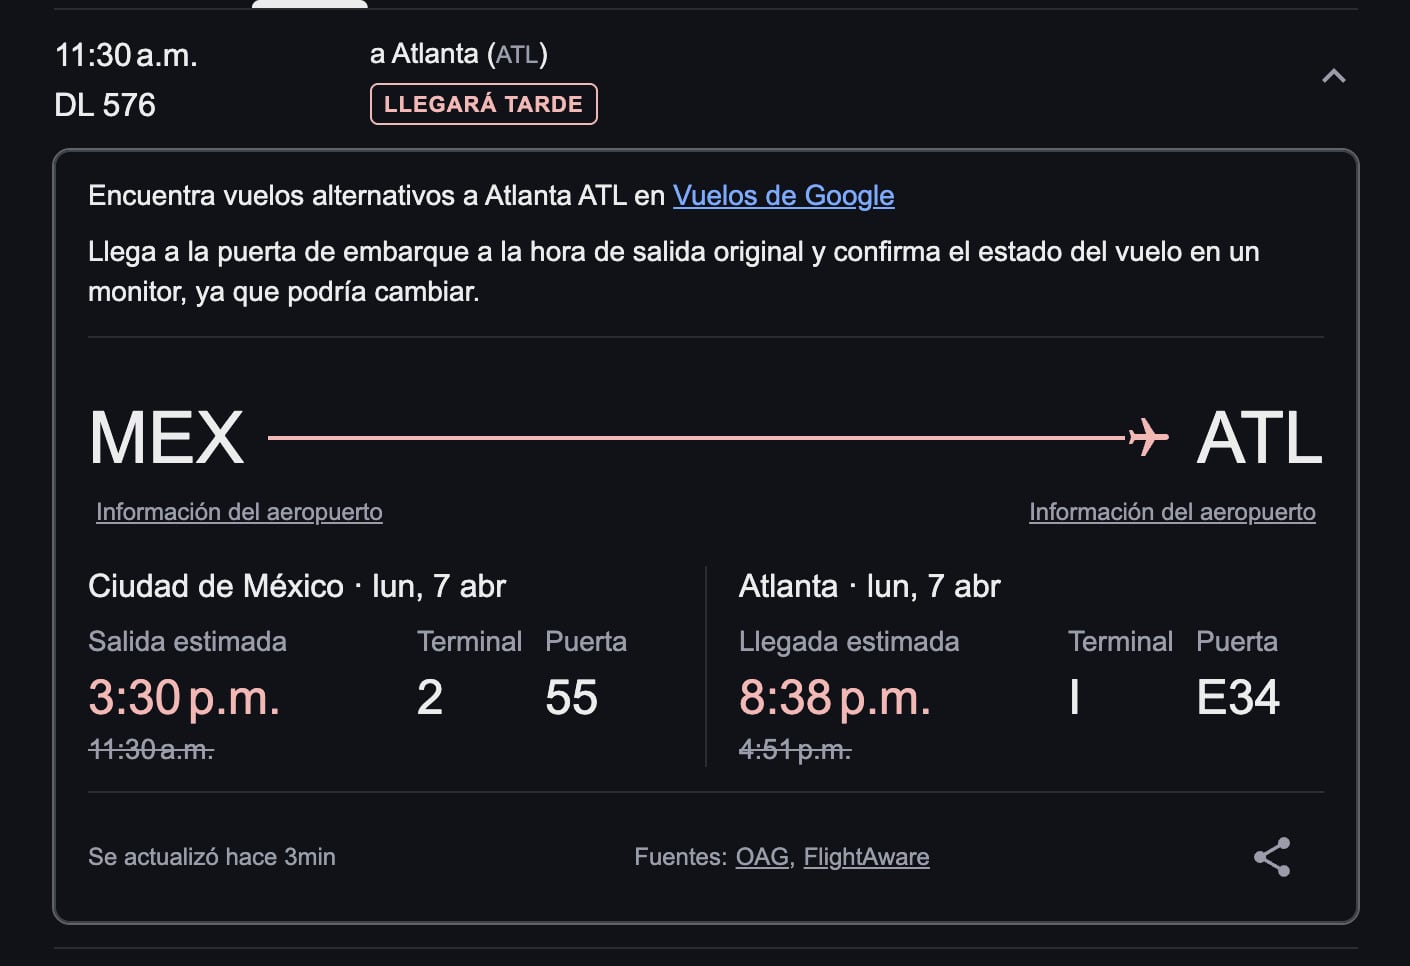
Task: Click the share icon
Action: click(x=1272, y=857)
